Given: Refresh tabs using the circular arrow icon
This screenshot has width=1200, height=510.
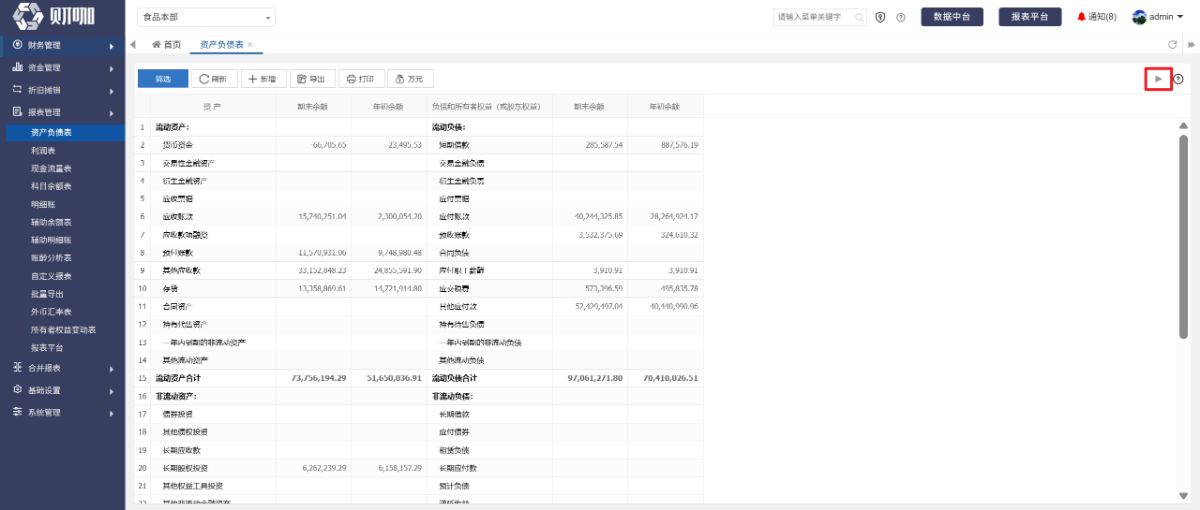Looking at the screenshot, I should pyautogui.click(x=1173, y=45).
